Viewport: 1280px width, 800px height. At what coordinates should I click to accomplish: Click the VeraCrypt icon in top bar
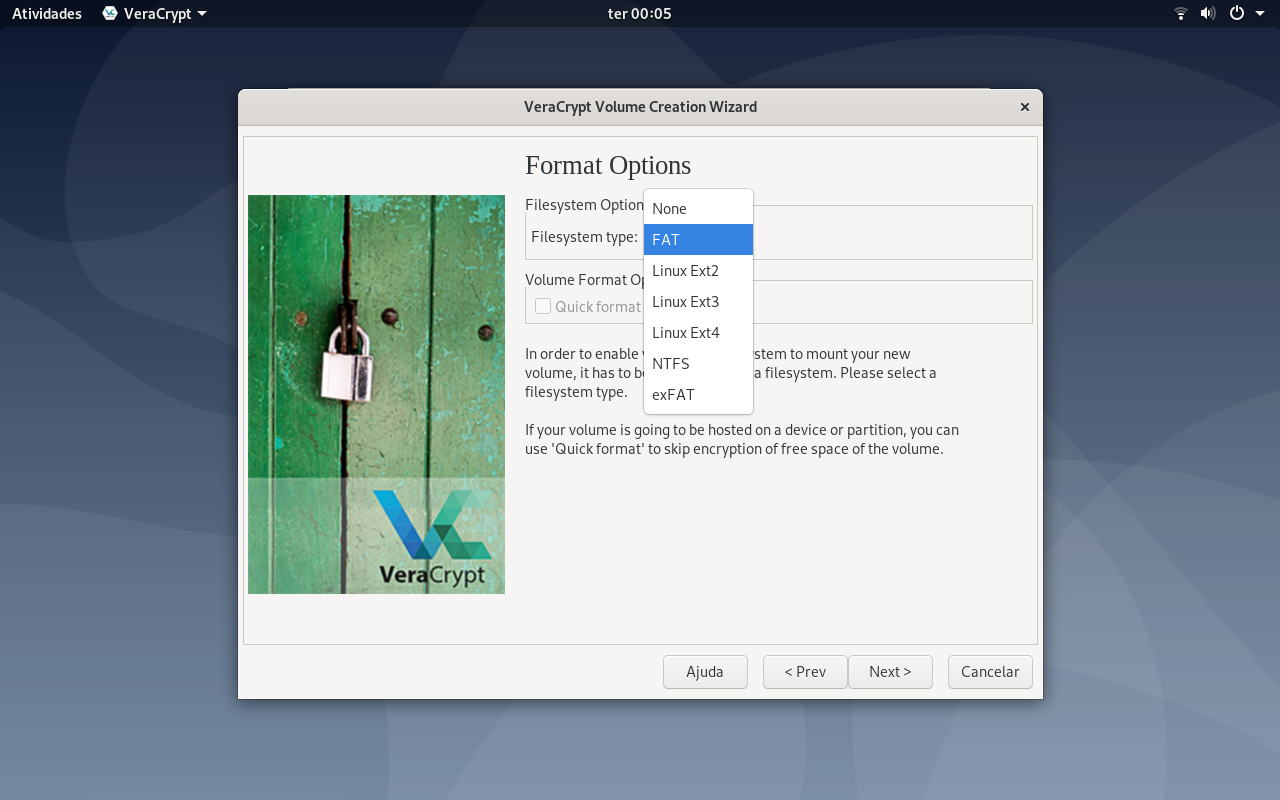click(x=110, y=14)
